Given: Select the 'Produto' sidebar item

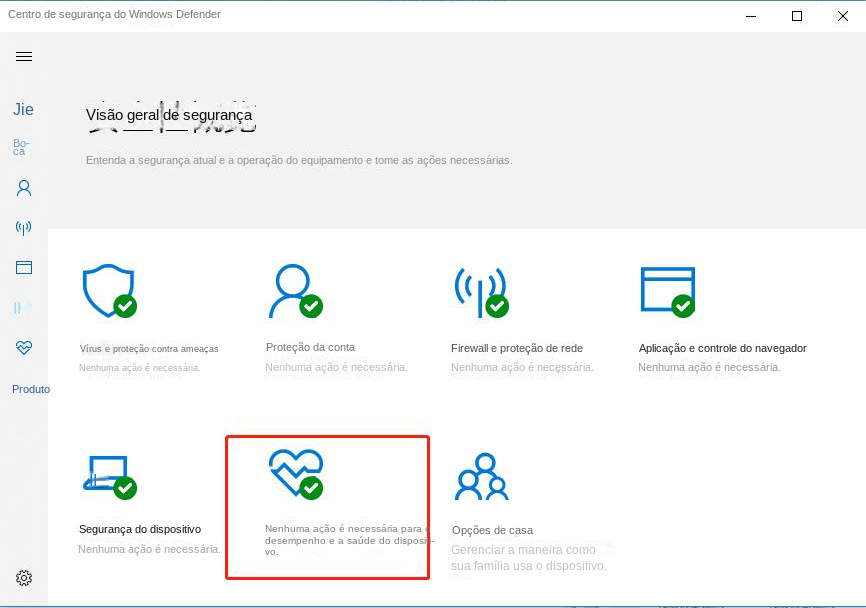Looking at the screenshot, I should point(31,389).
